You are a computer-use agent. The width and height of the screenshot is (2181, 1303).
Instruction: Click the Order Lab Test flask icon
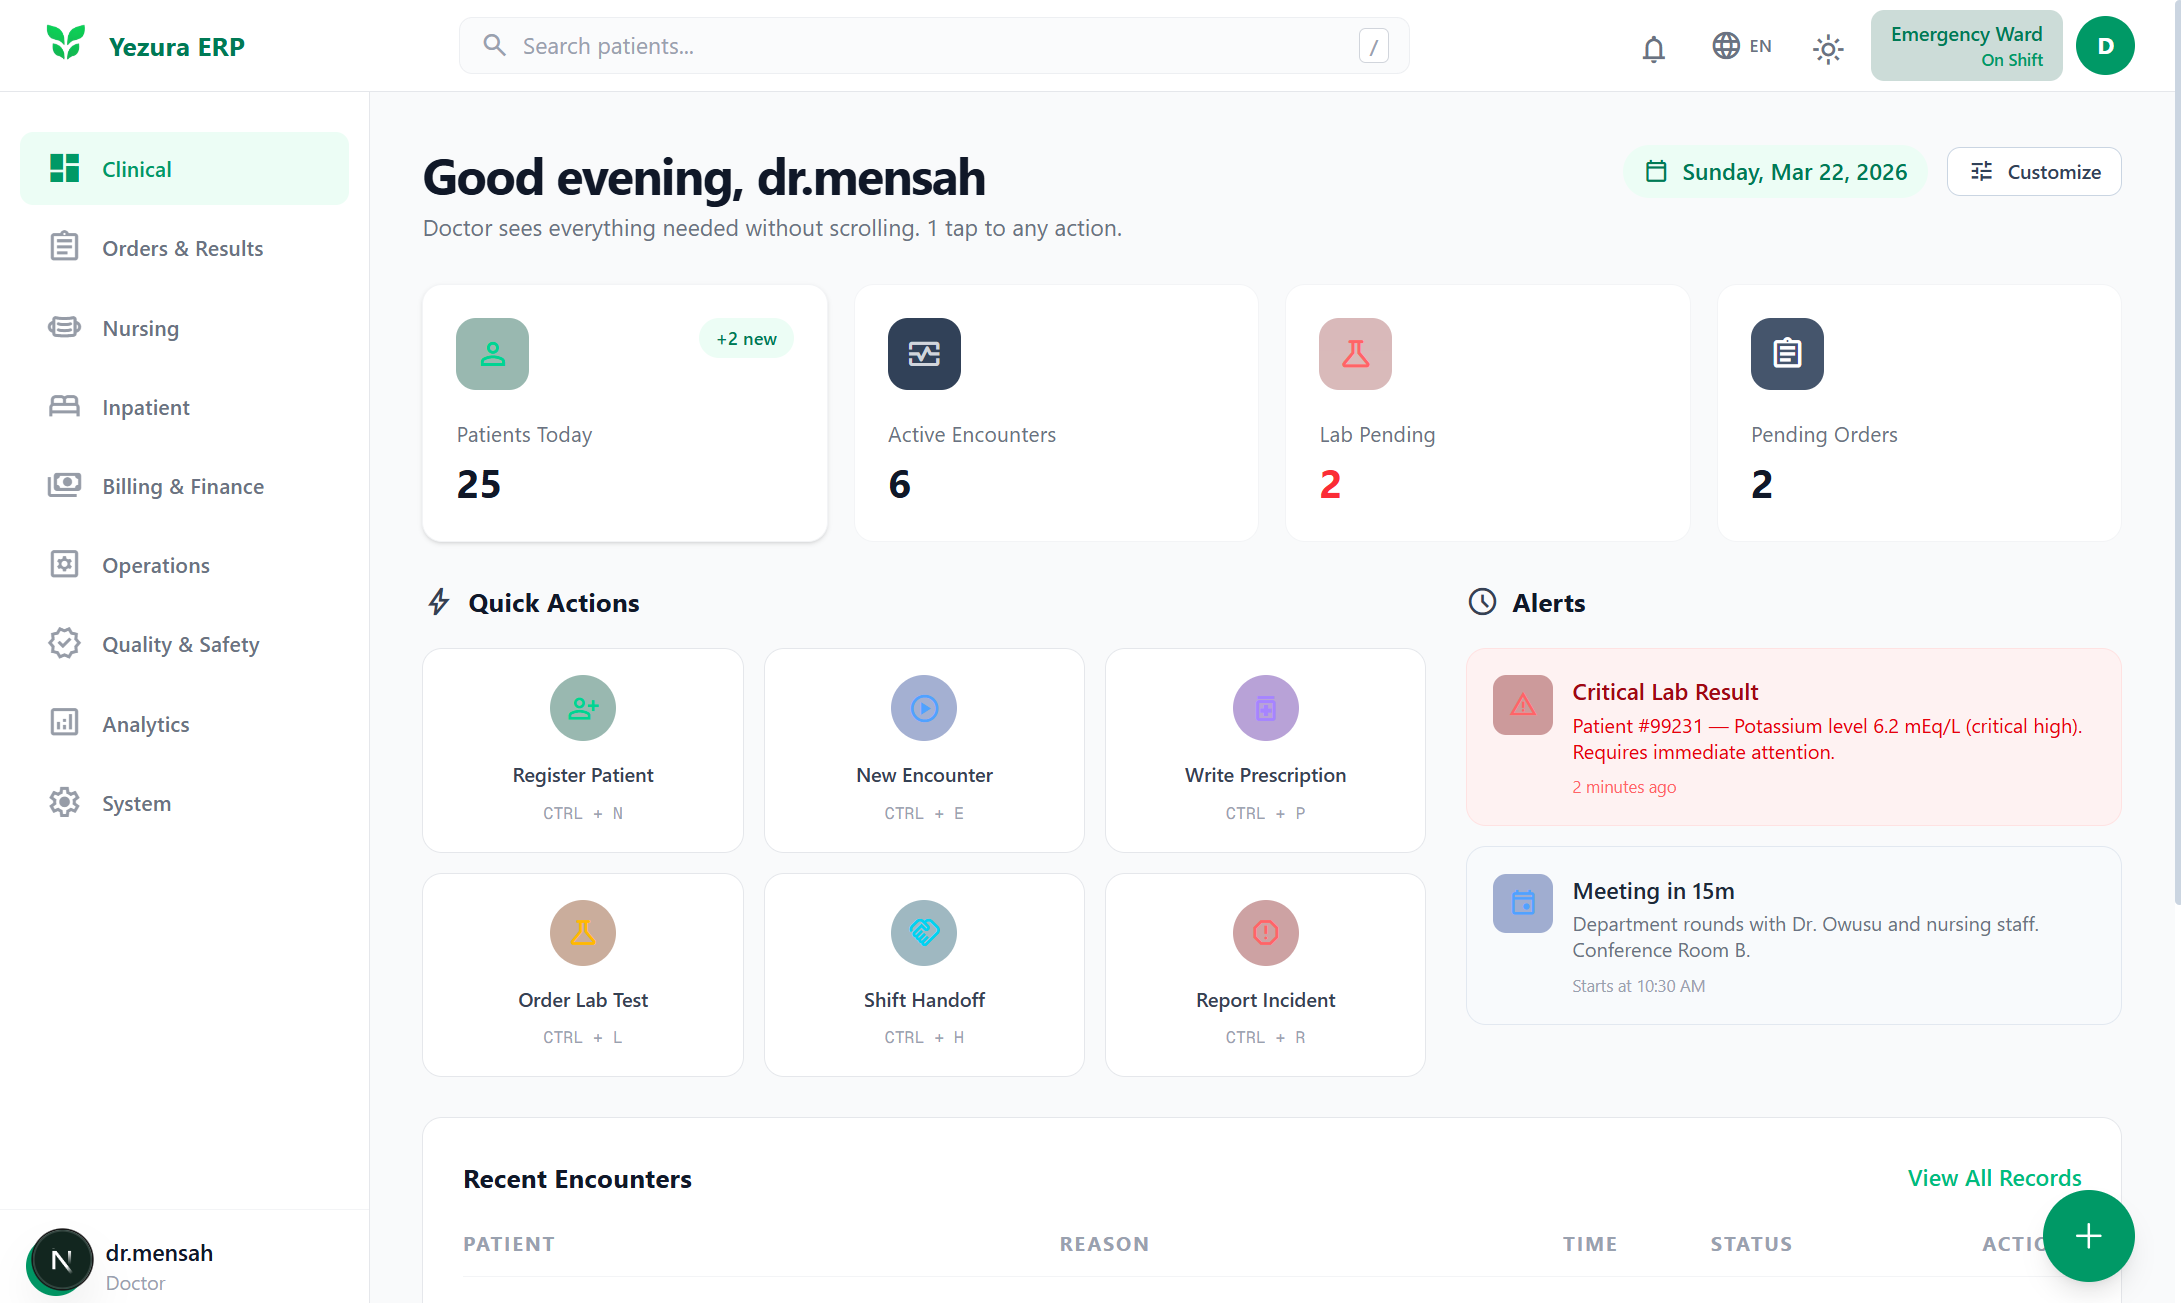582,933
